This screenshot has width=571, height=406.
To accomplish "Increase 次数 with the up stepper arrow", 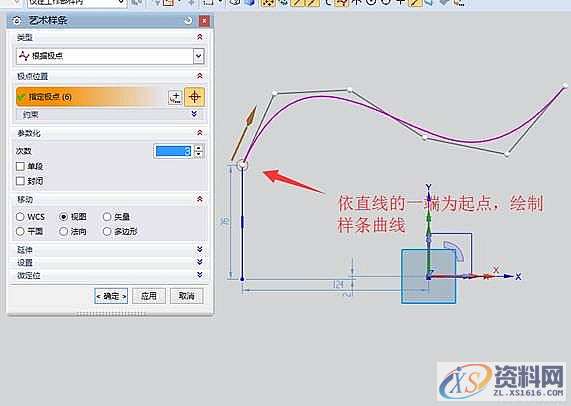I will [198, 148].
